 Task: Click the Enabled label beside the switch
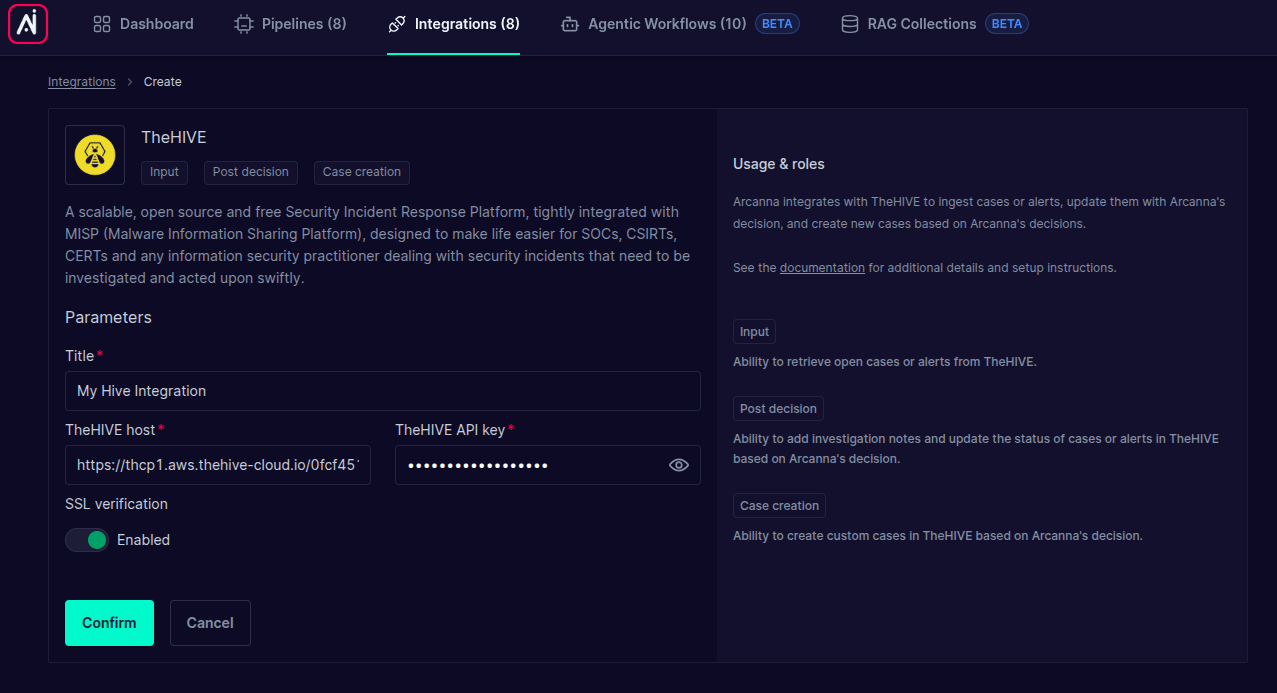[143, 540]
